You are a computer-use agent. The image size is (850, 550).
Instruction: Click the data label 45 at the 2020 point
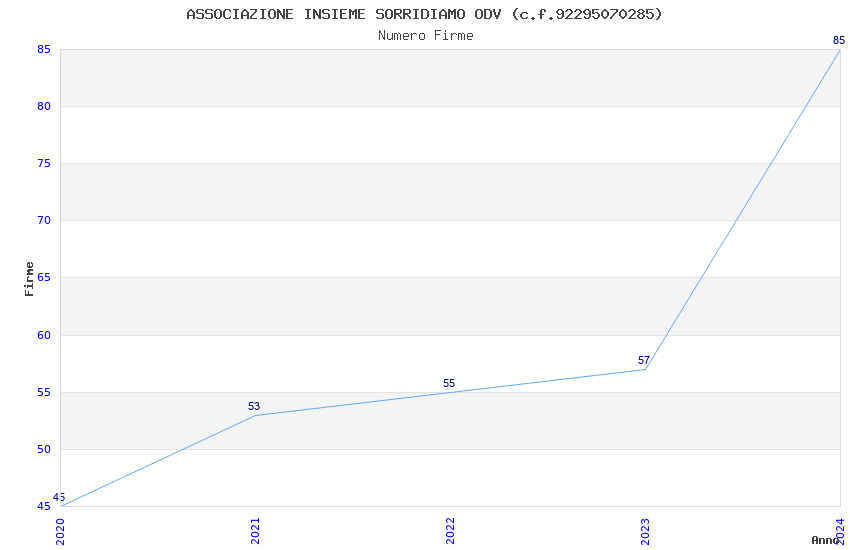click(59, 497)
